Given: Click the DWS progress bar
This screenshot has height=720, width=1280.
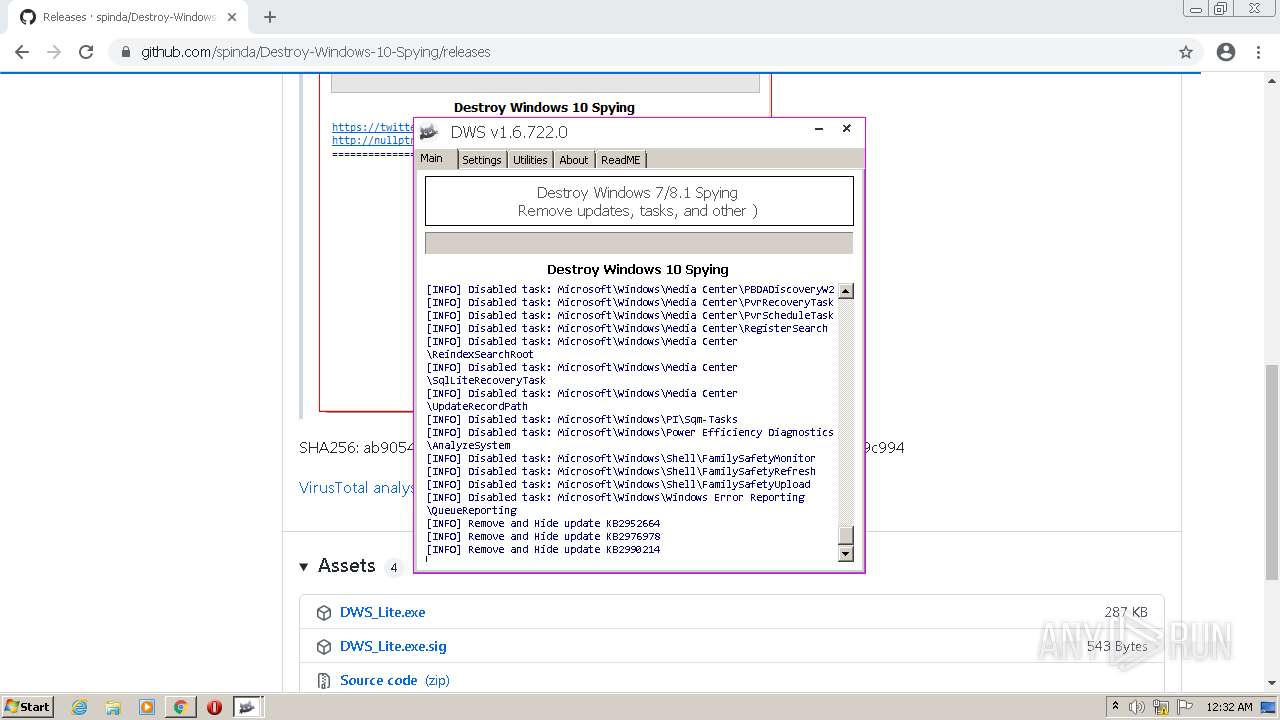Looking at the screenshot, I should [x=639, y=243].
